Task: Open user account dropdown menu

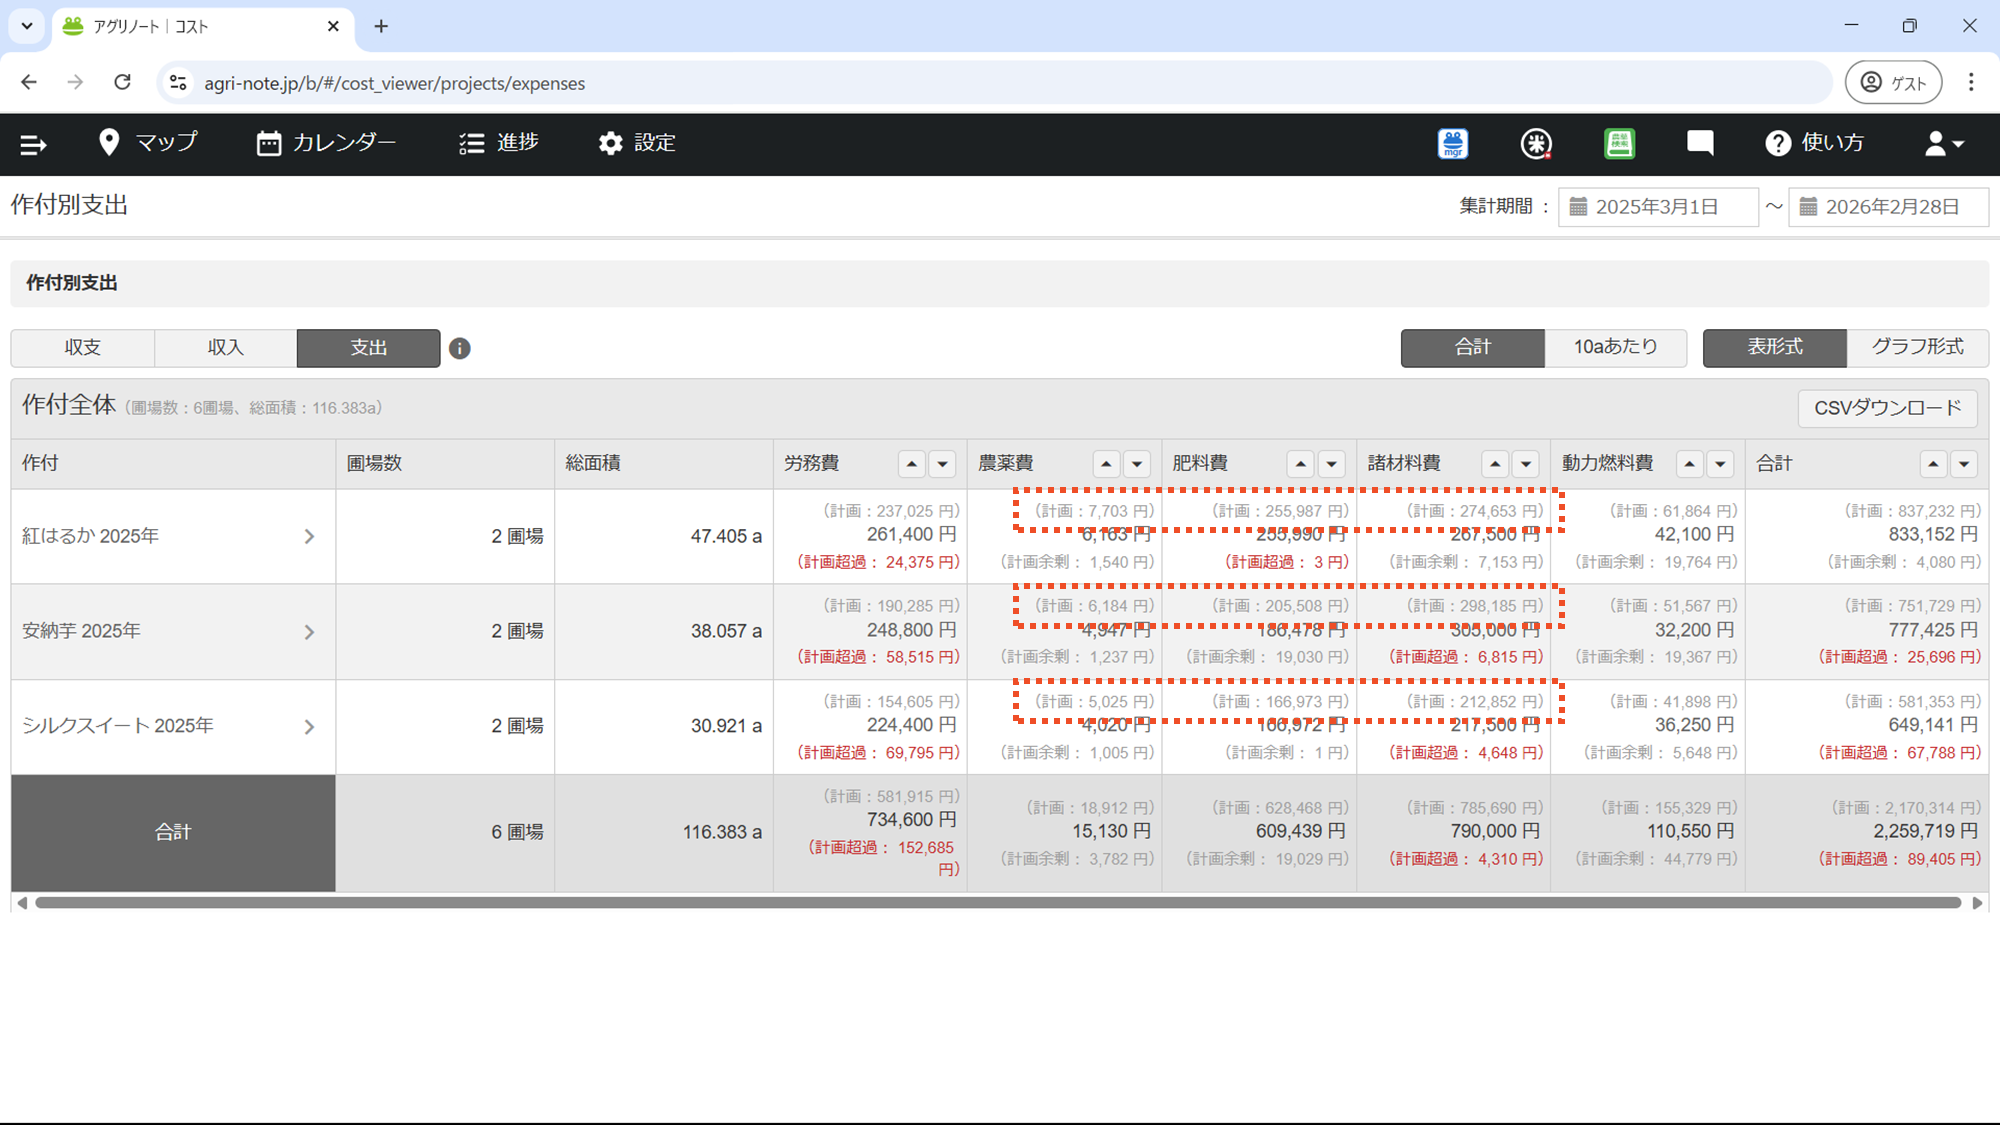Action: coord(1944,144)
